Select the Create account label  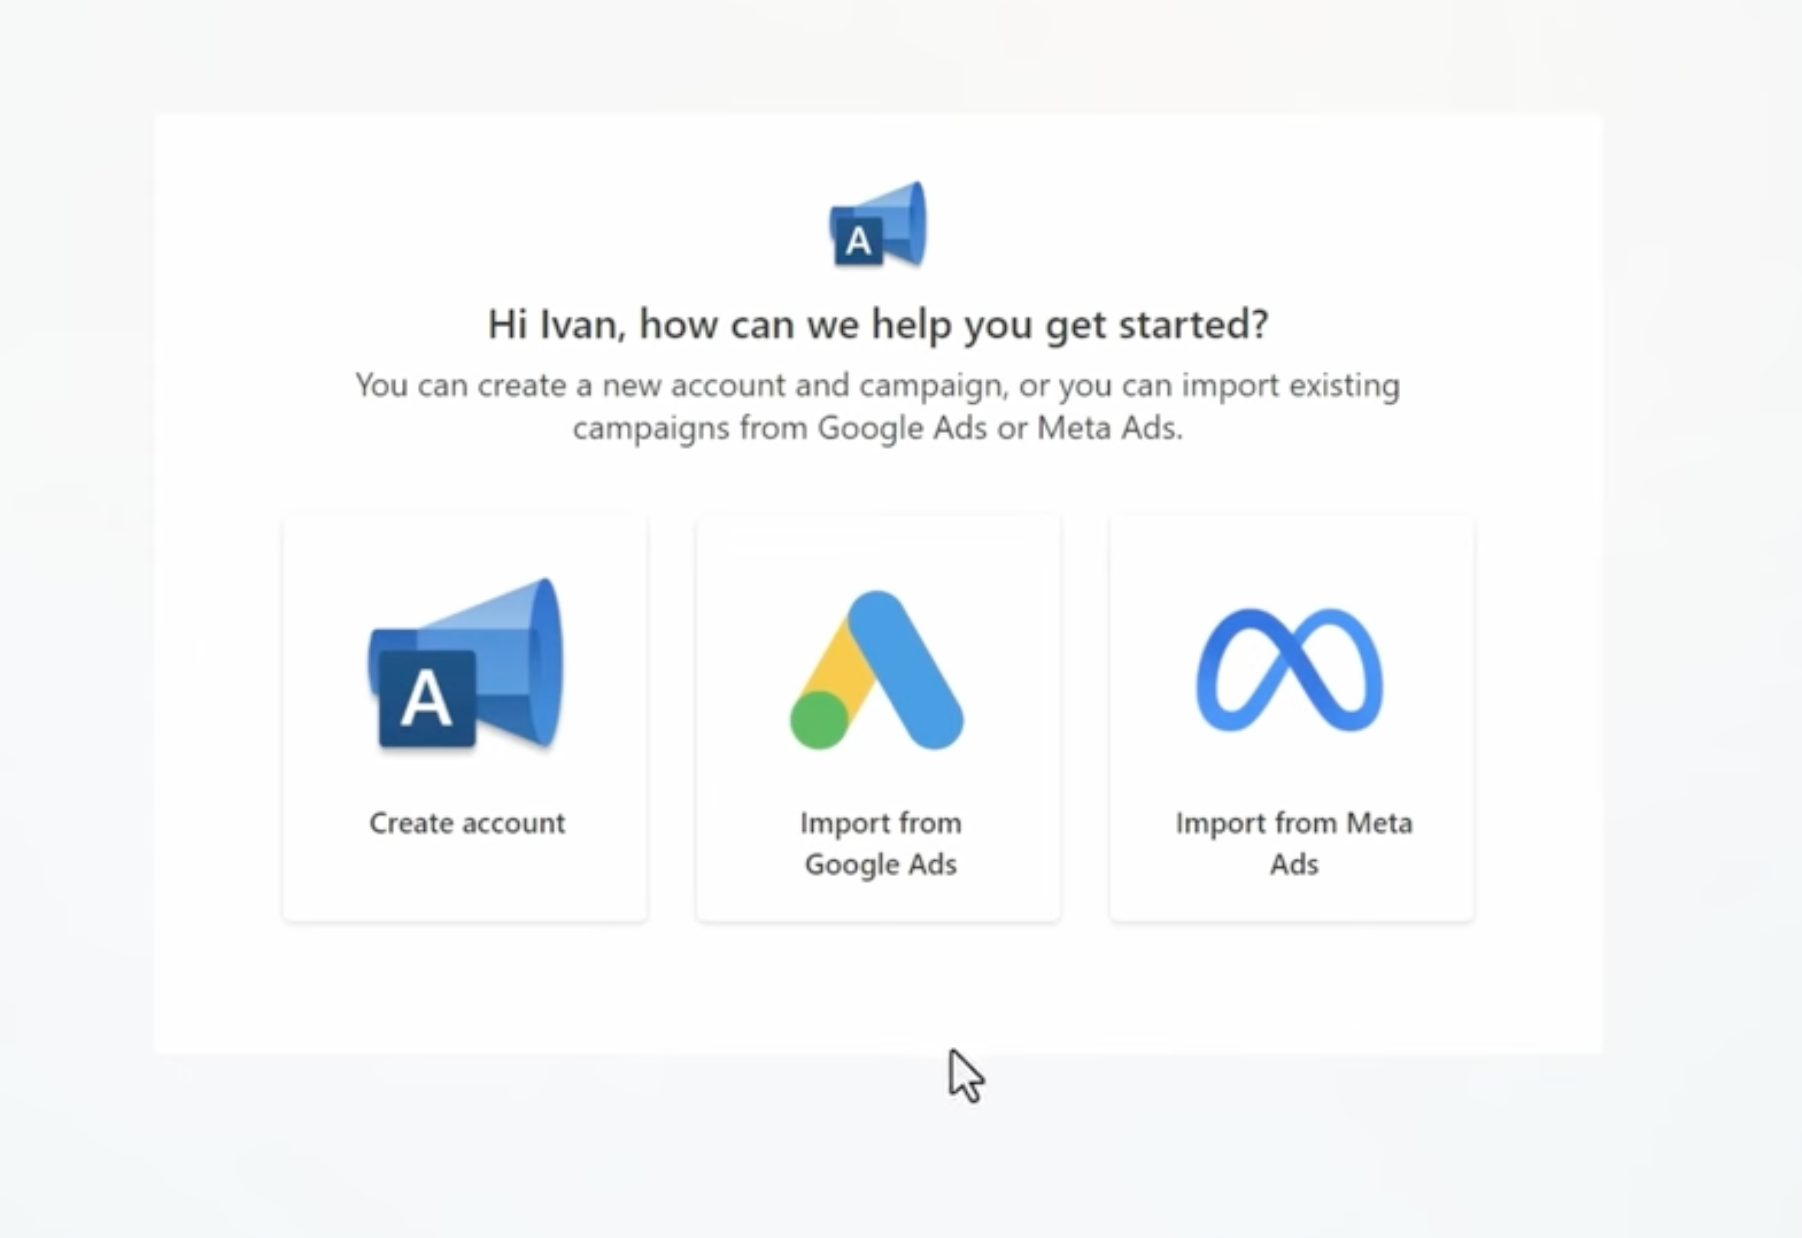tap(467, 823)
